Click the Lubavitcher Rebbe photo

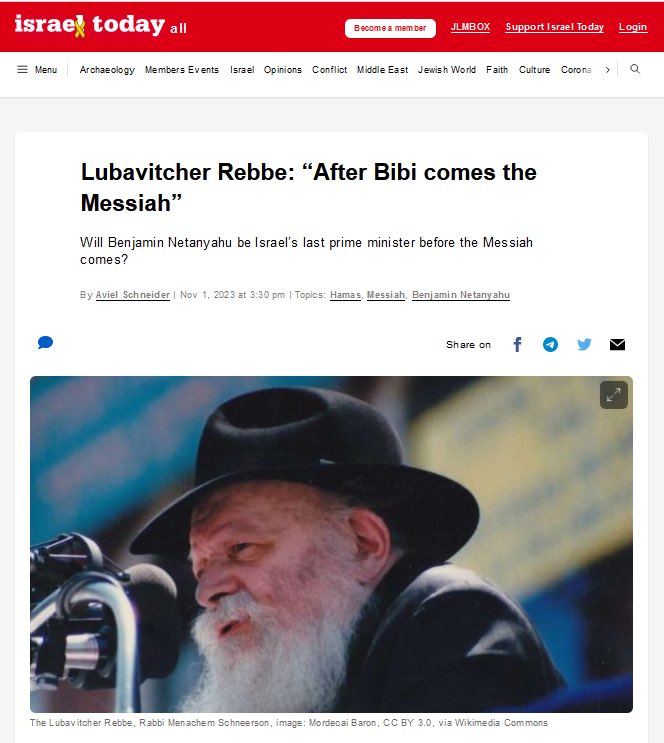(x=331, y=544)
